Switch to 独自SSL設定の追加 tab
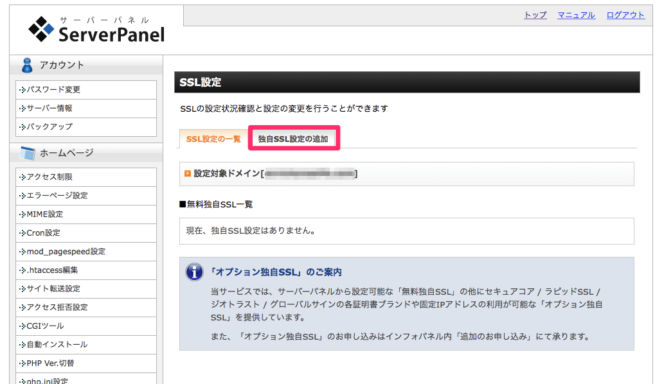The height and width of the screenshot is (384, 664). point(293,139)
